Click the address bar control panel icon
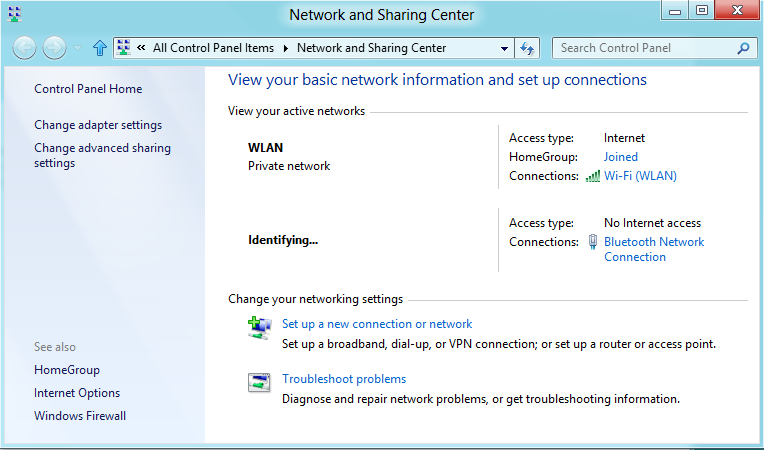Viewport: 764px width, 450px height. click(124, 48)
